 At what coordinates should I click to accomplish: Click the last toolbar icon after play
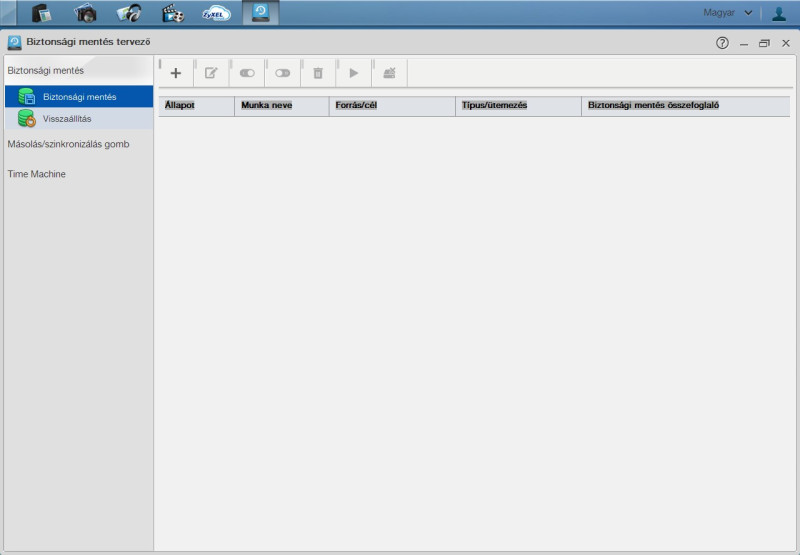(x=389, y=73)
